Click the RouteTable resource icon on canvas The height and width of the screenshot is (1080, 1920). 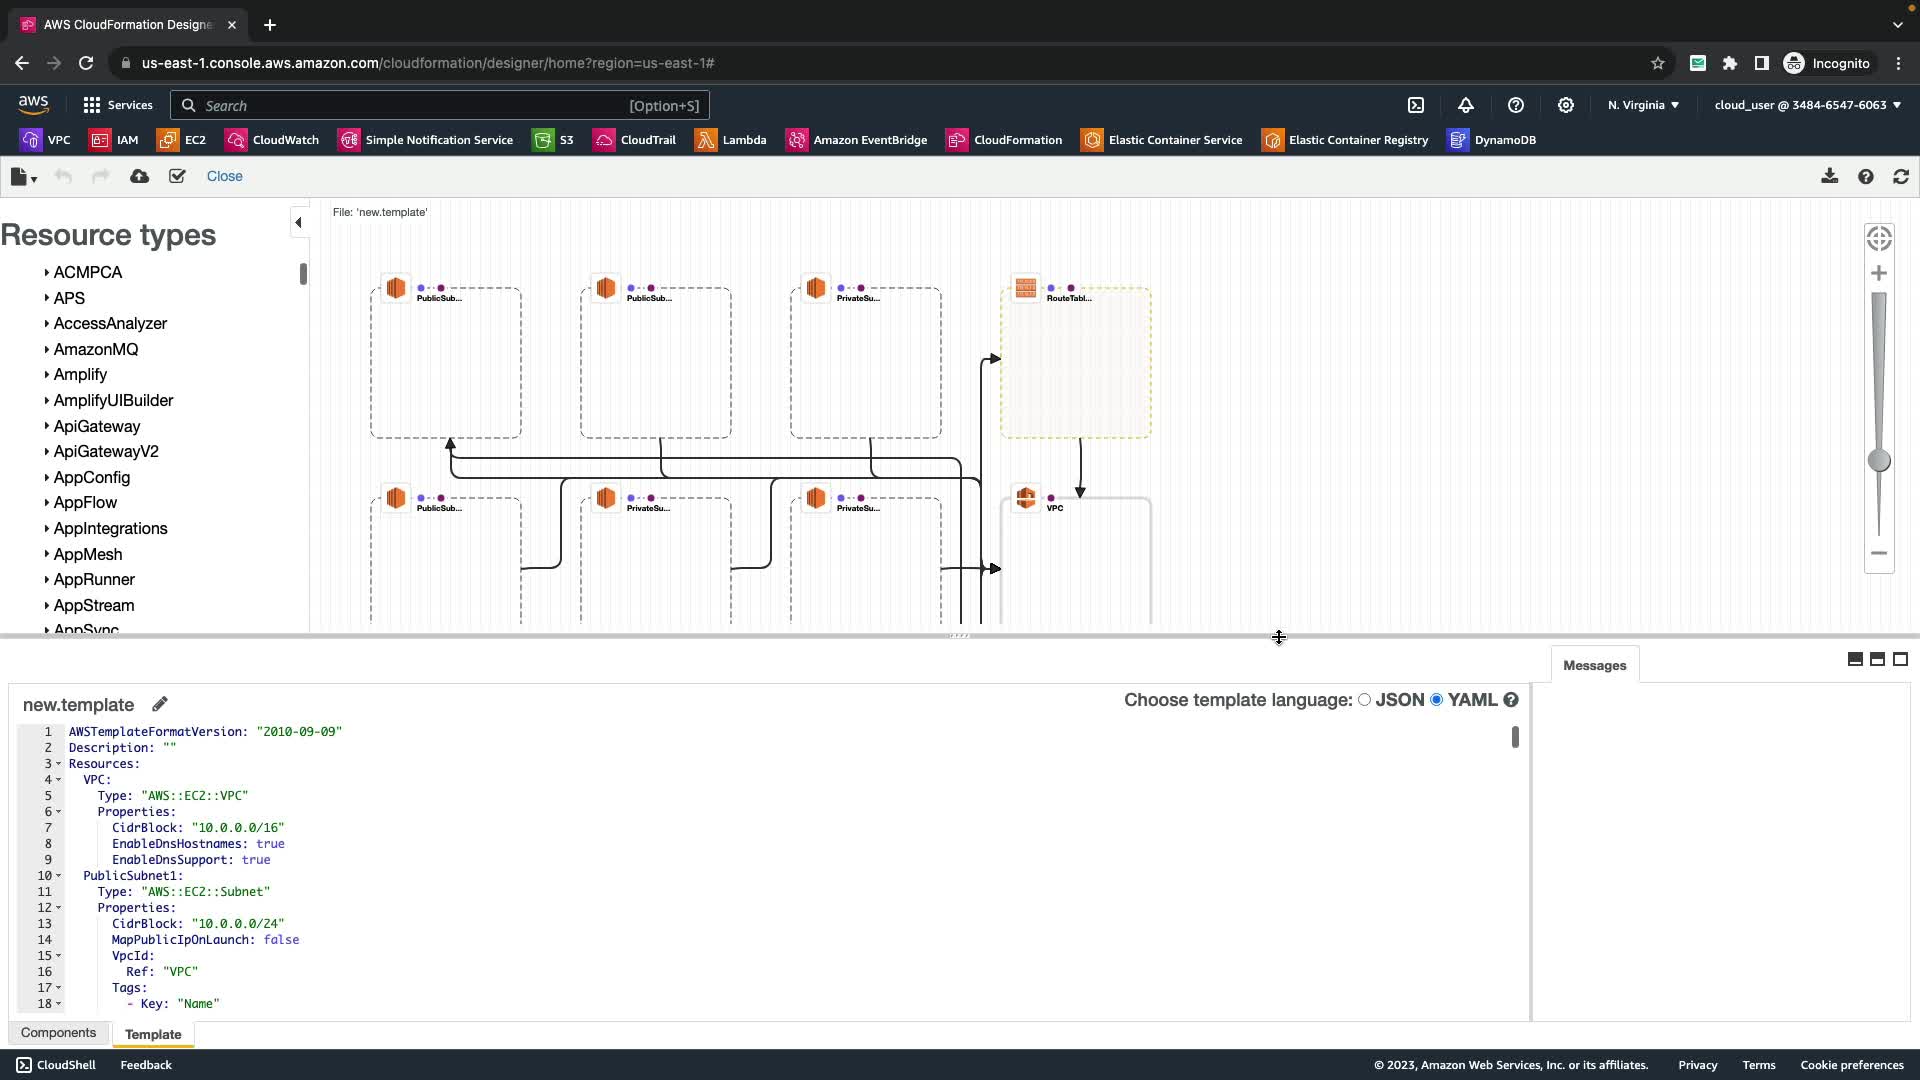[1026, 288]
